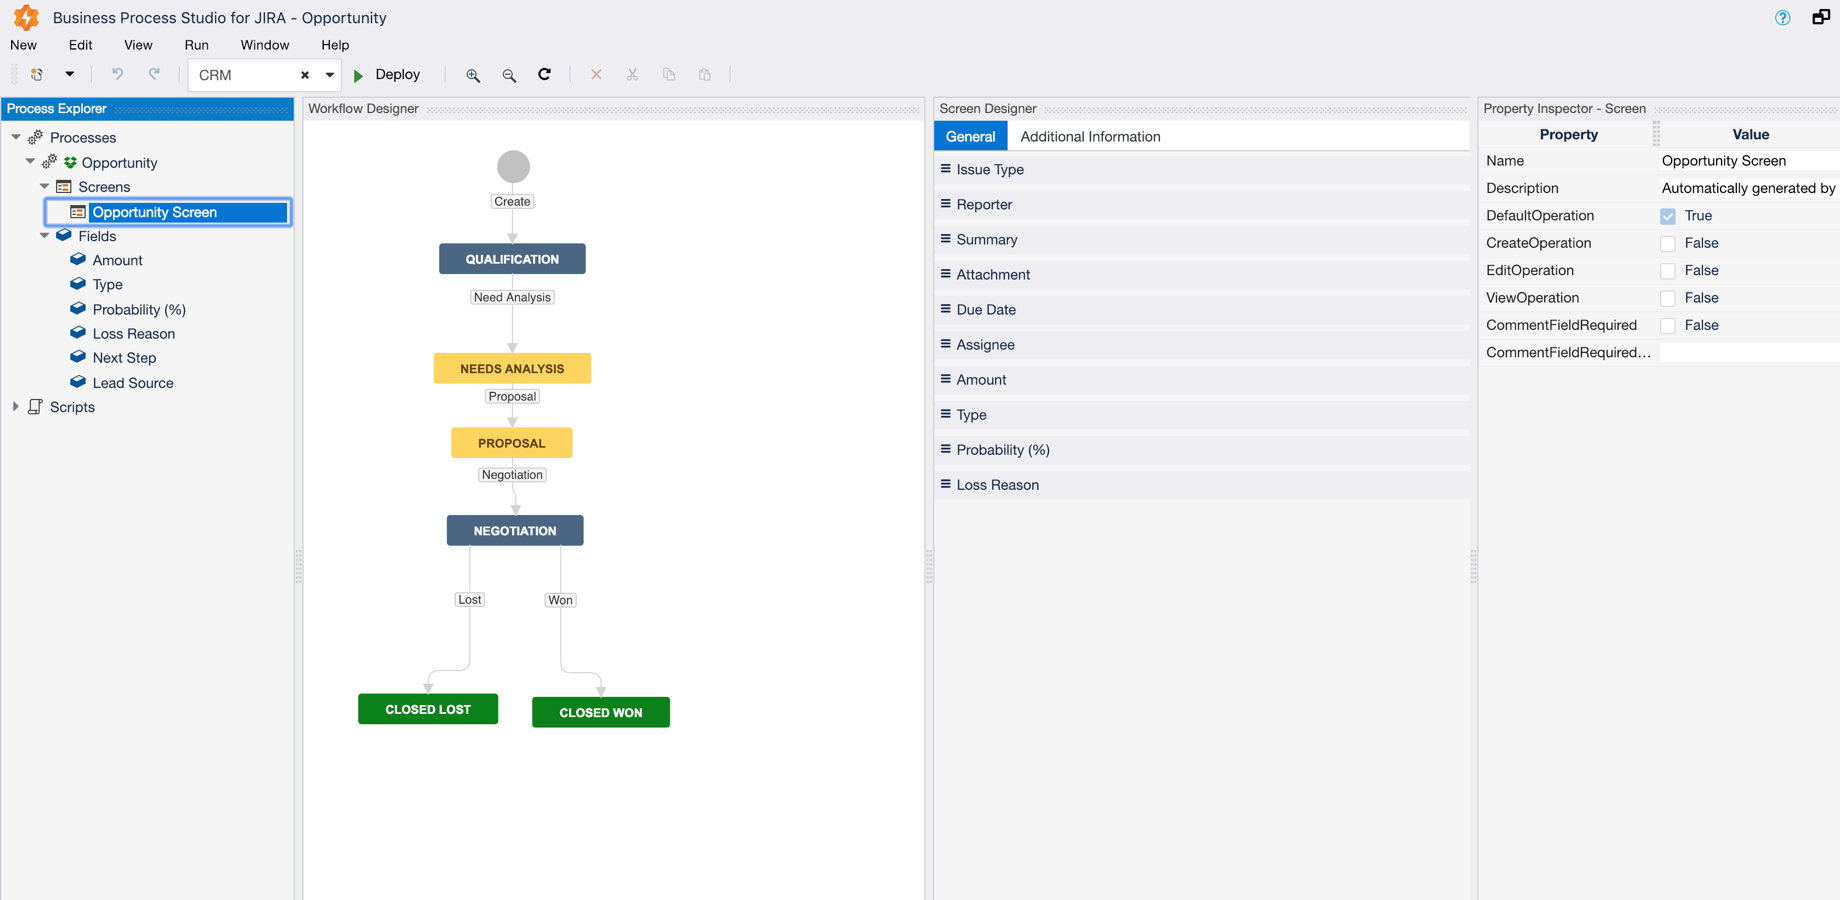Click the Paste icon in toolbar
The height and width of the screenshot is (900, 1840).
click(705, 74)
